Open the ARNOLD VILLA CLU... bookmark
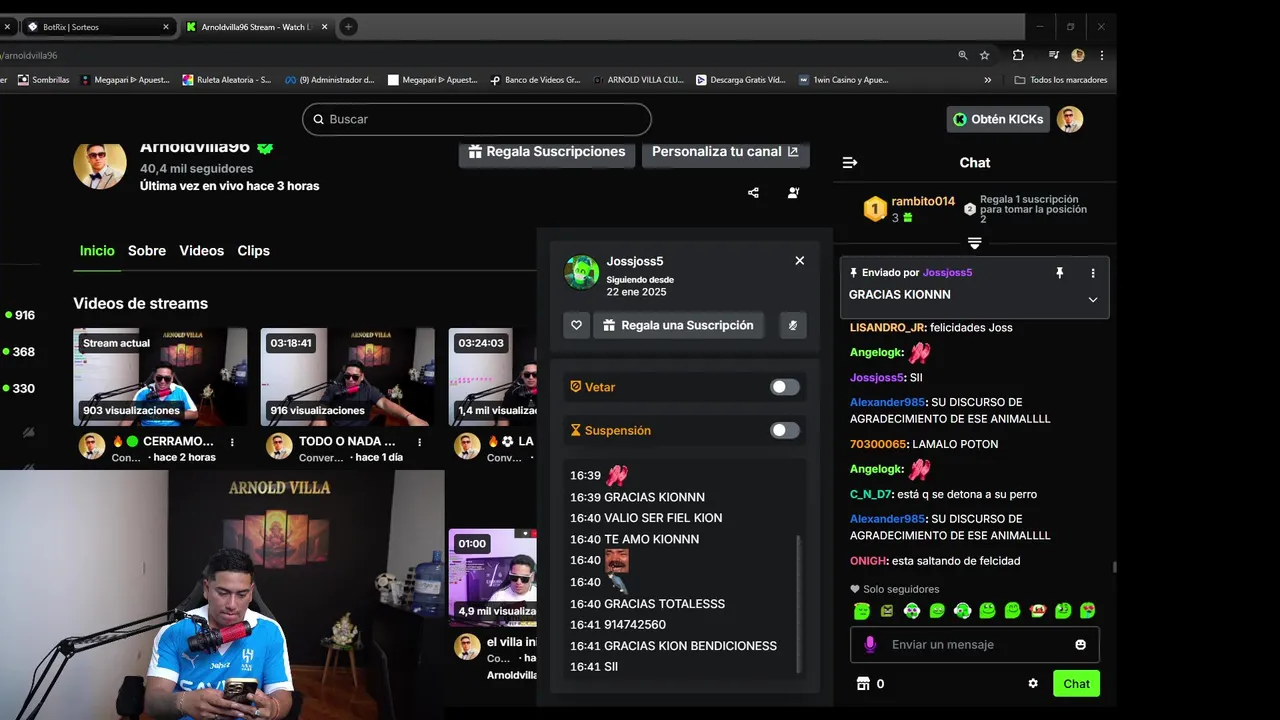The width and height of the screenshot is (1280, 720). click(638, 80)
